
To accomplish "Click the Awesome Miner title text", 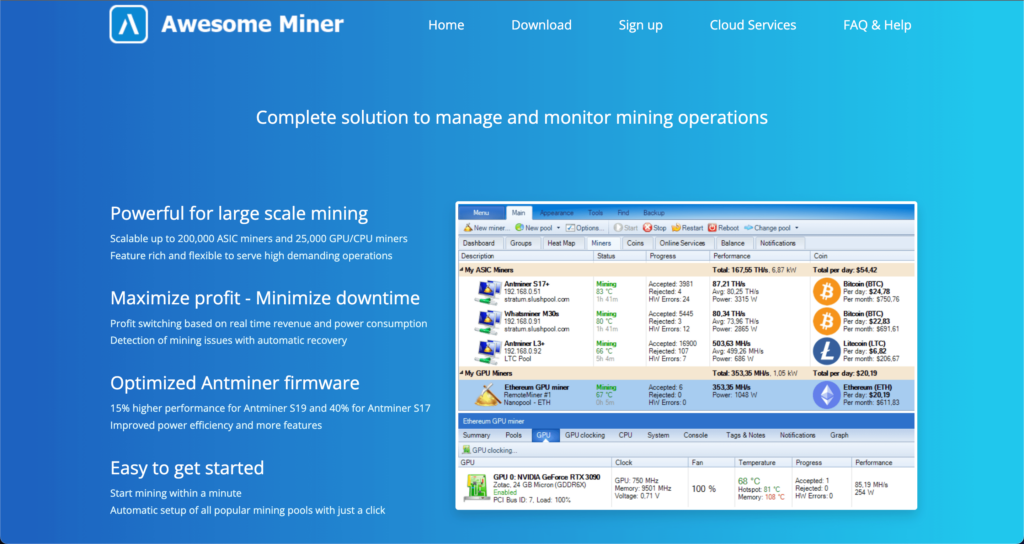I will pyautogui.click(x=252, y=24).
